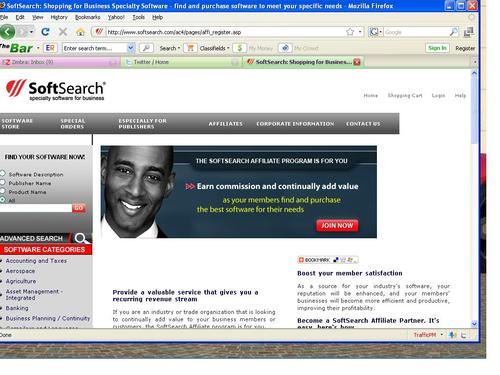Viewport: 500px width, 375px height.
Task: Open the Bookmarks menu
Action: point(87,17)
